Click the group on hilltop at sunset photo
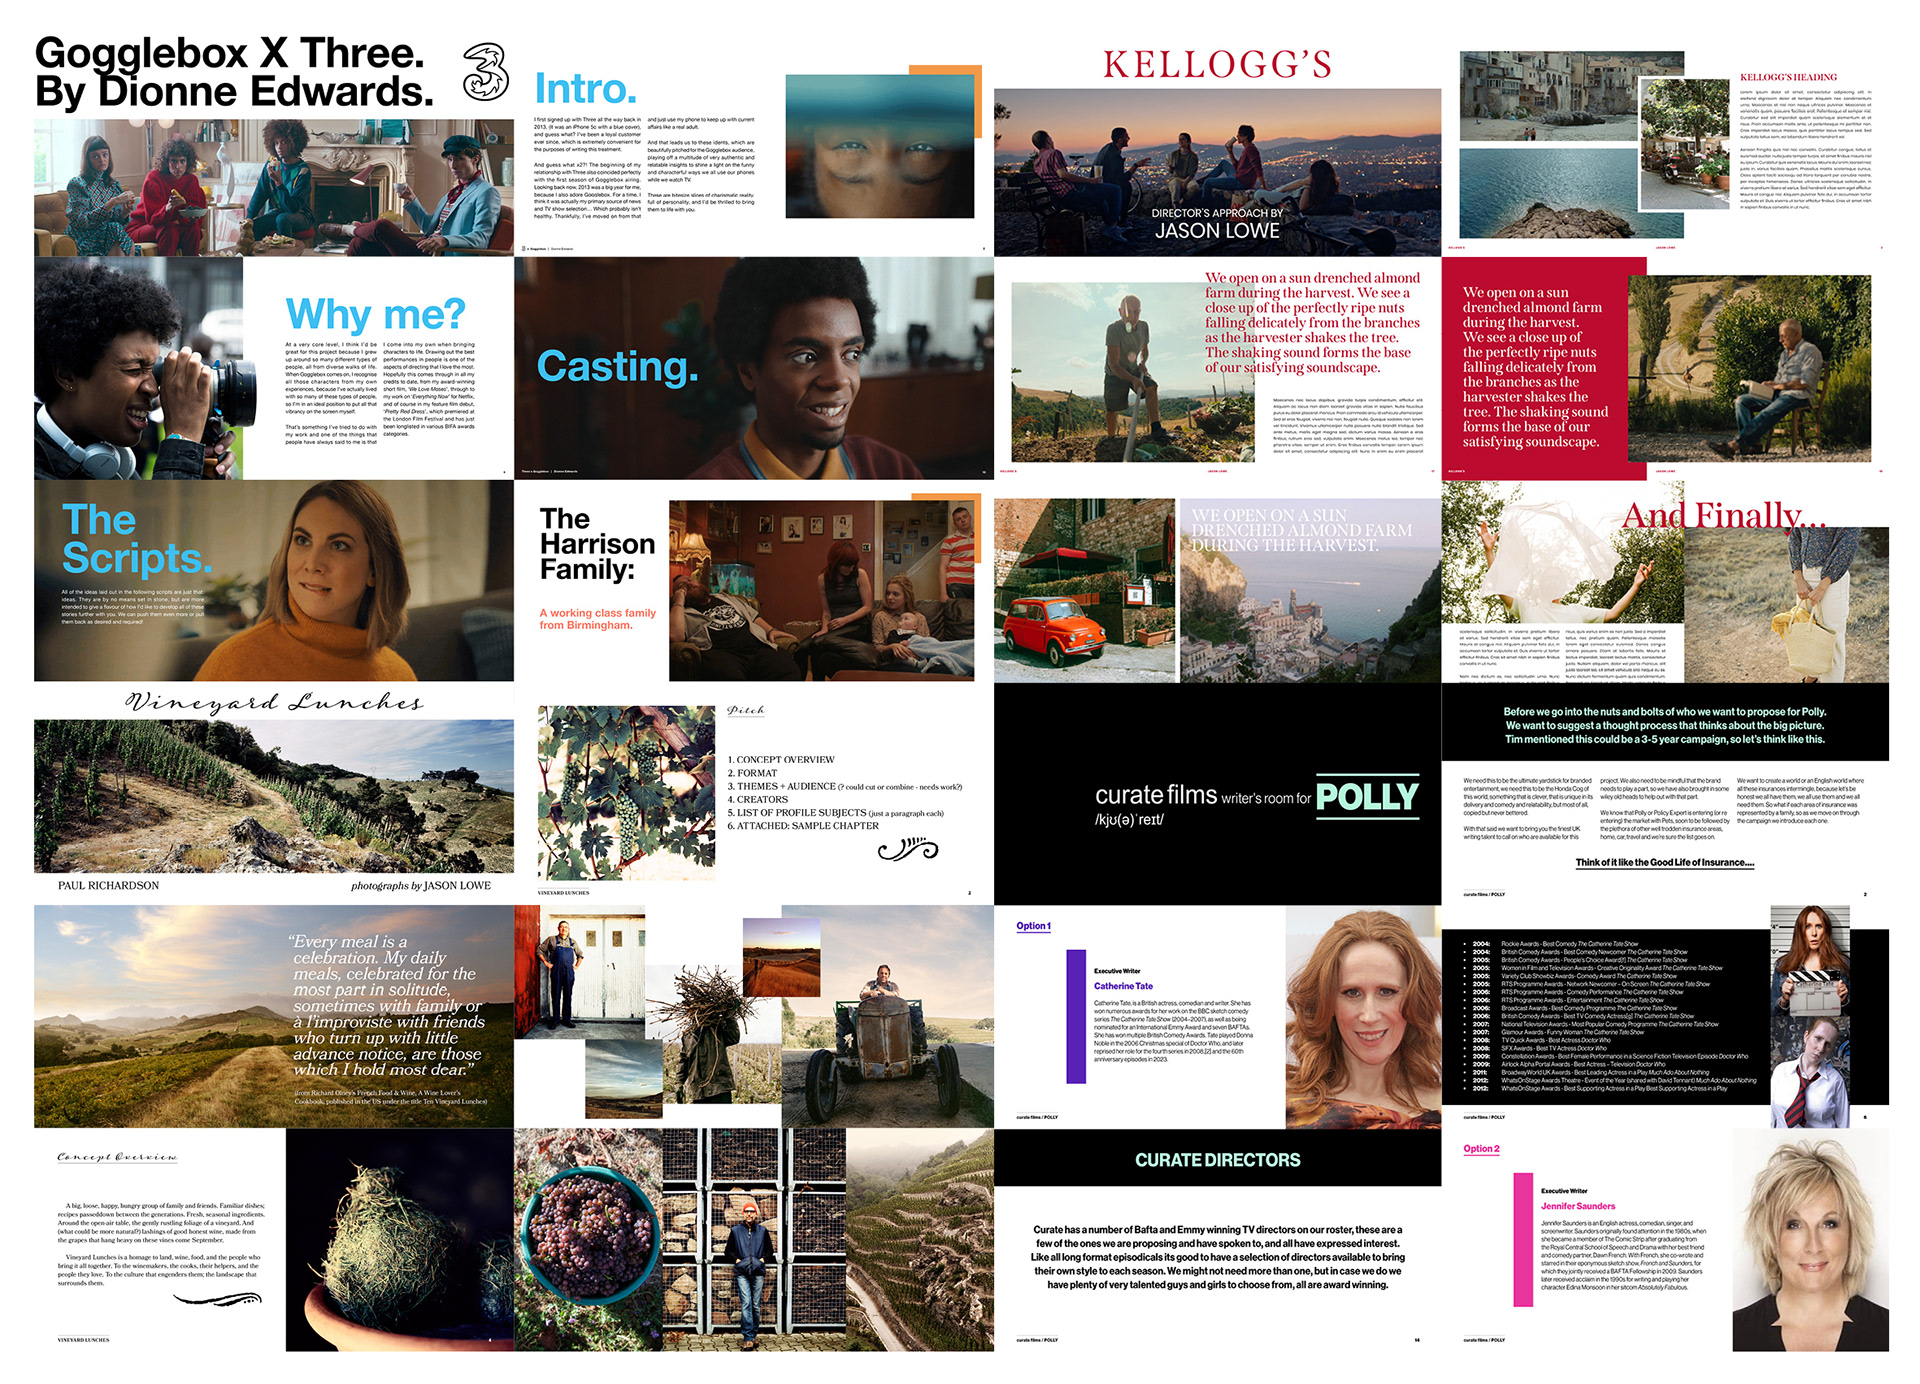The image size is (1920, 1384). tap(1217, 172)
